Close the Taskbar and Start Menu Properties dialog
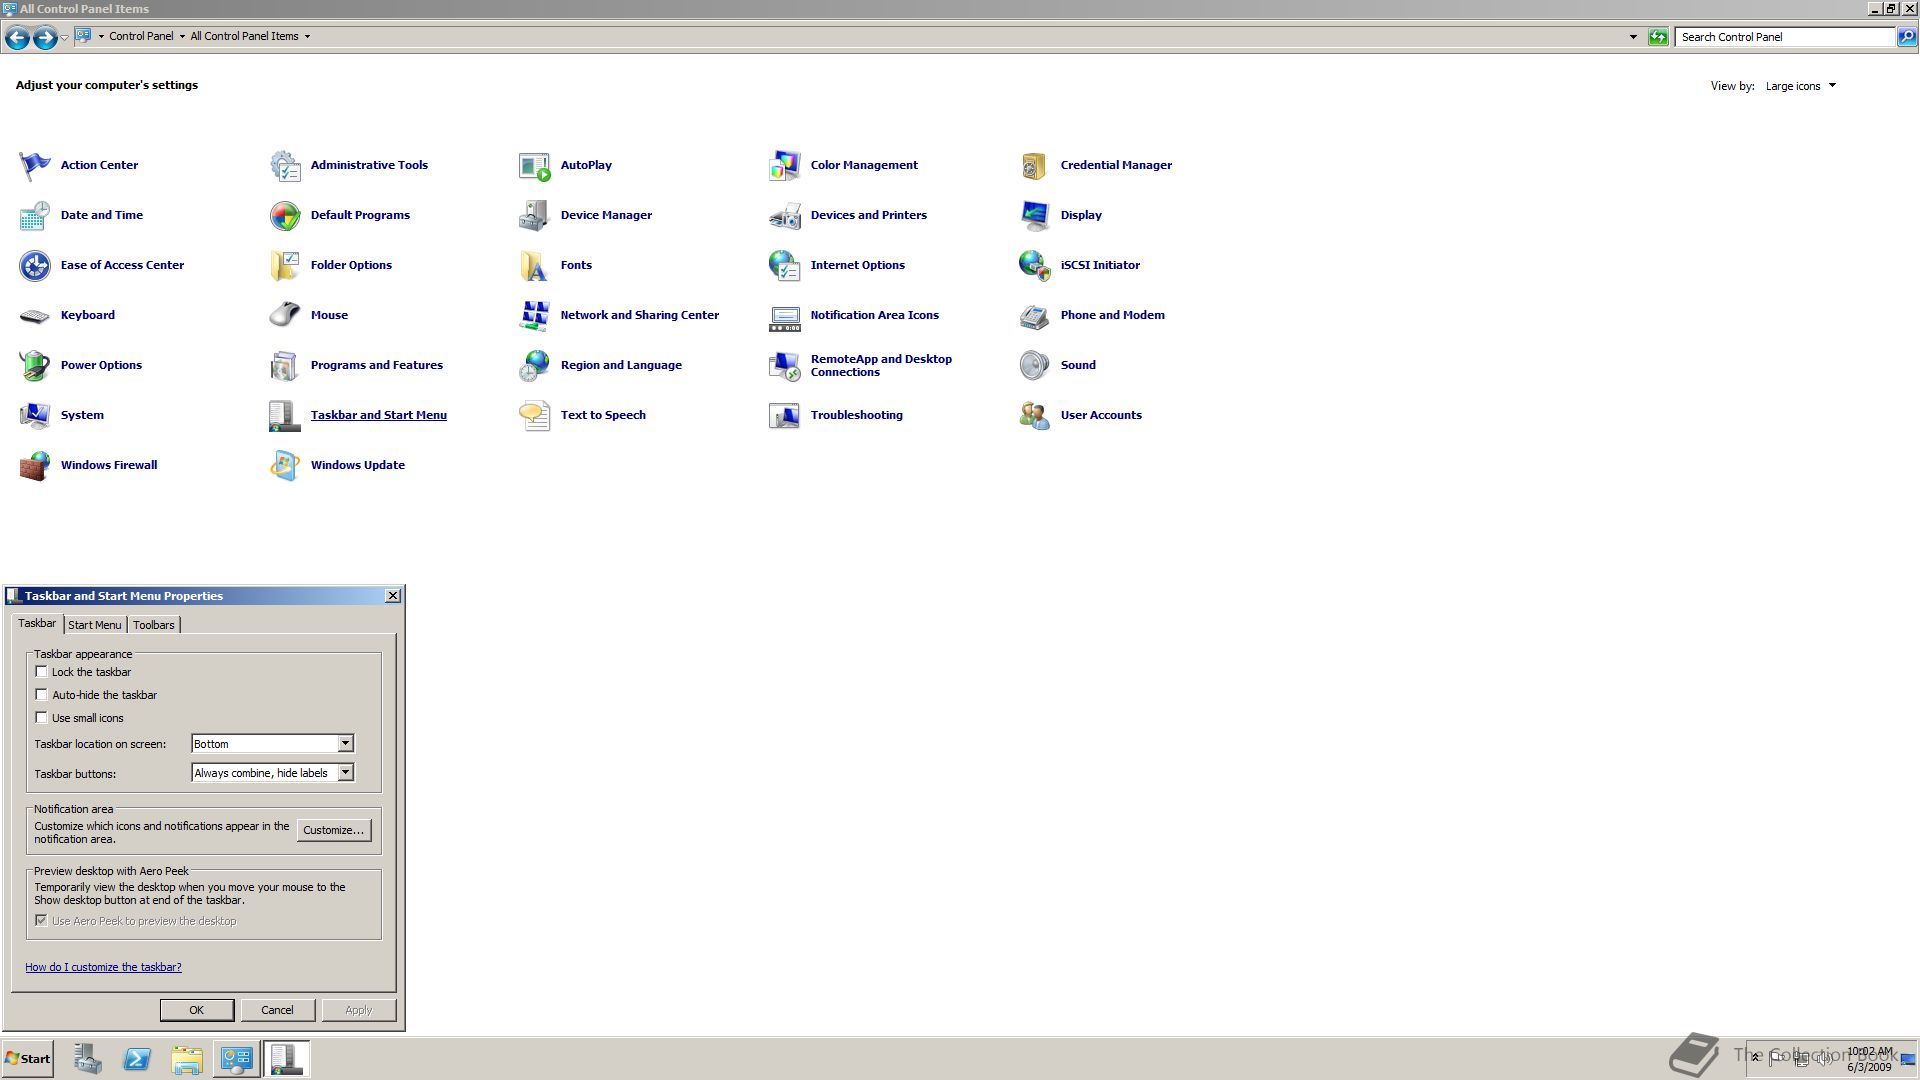The image size is (1920, 1080). coord(393,596)
